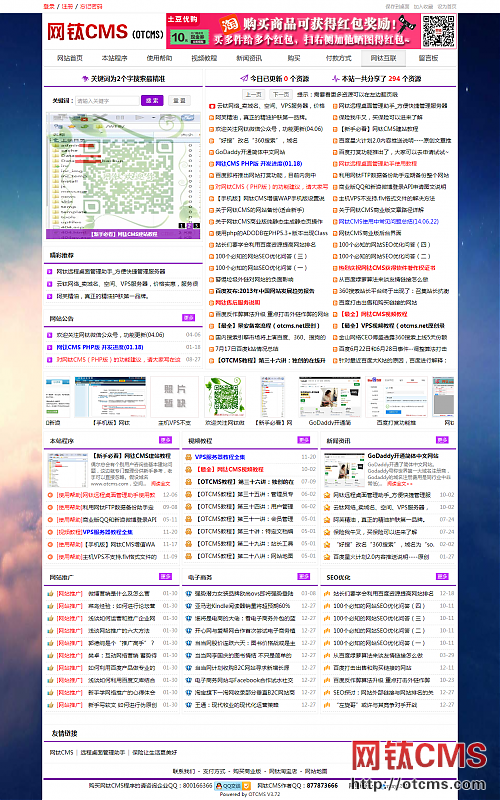500x800 pixels.
Task: Click the 更多 button in 电子商务 panel
Action: click(x=304, y=577)
